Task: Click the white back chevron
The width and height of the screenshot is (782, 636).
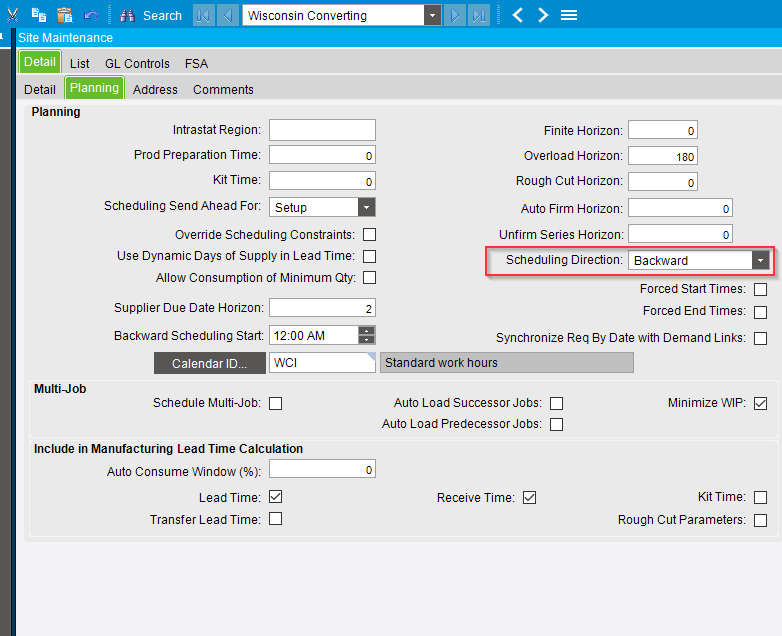Action: click(518, 15)
